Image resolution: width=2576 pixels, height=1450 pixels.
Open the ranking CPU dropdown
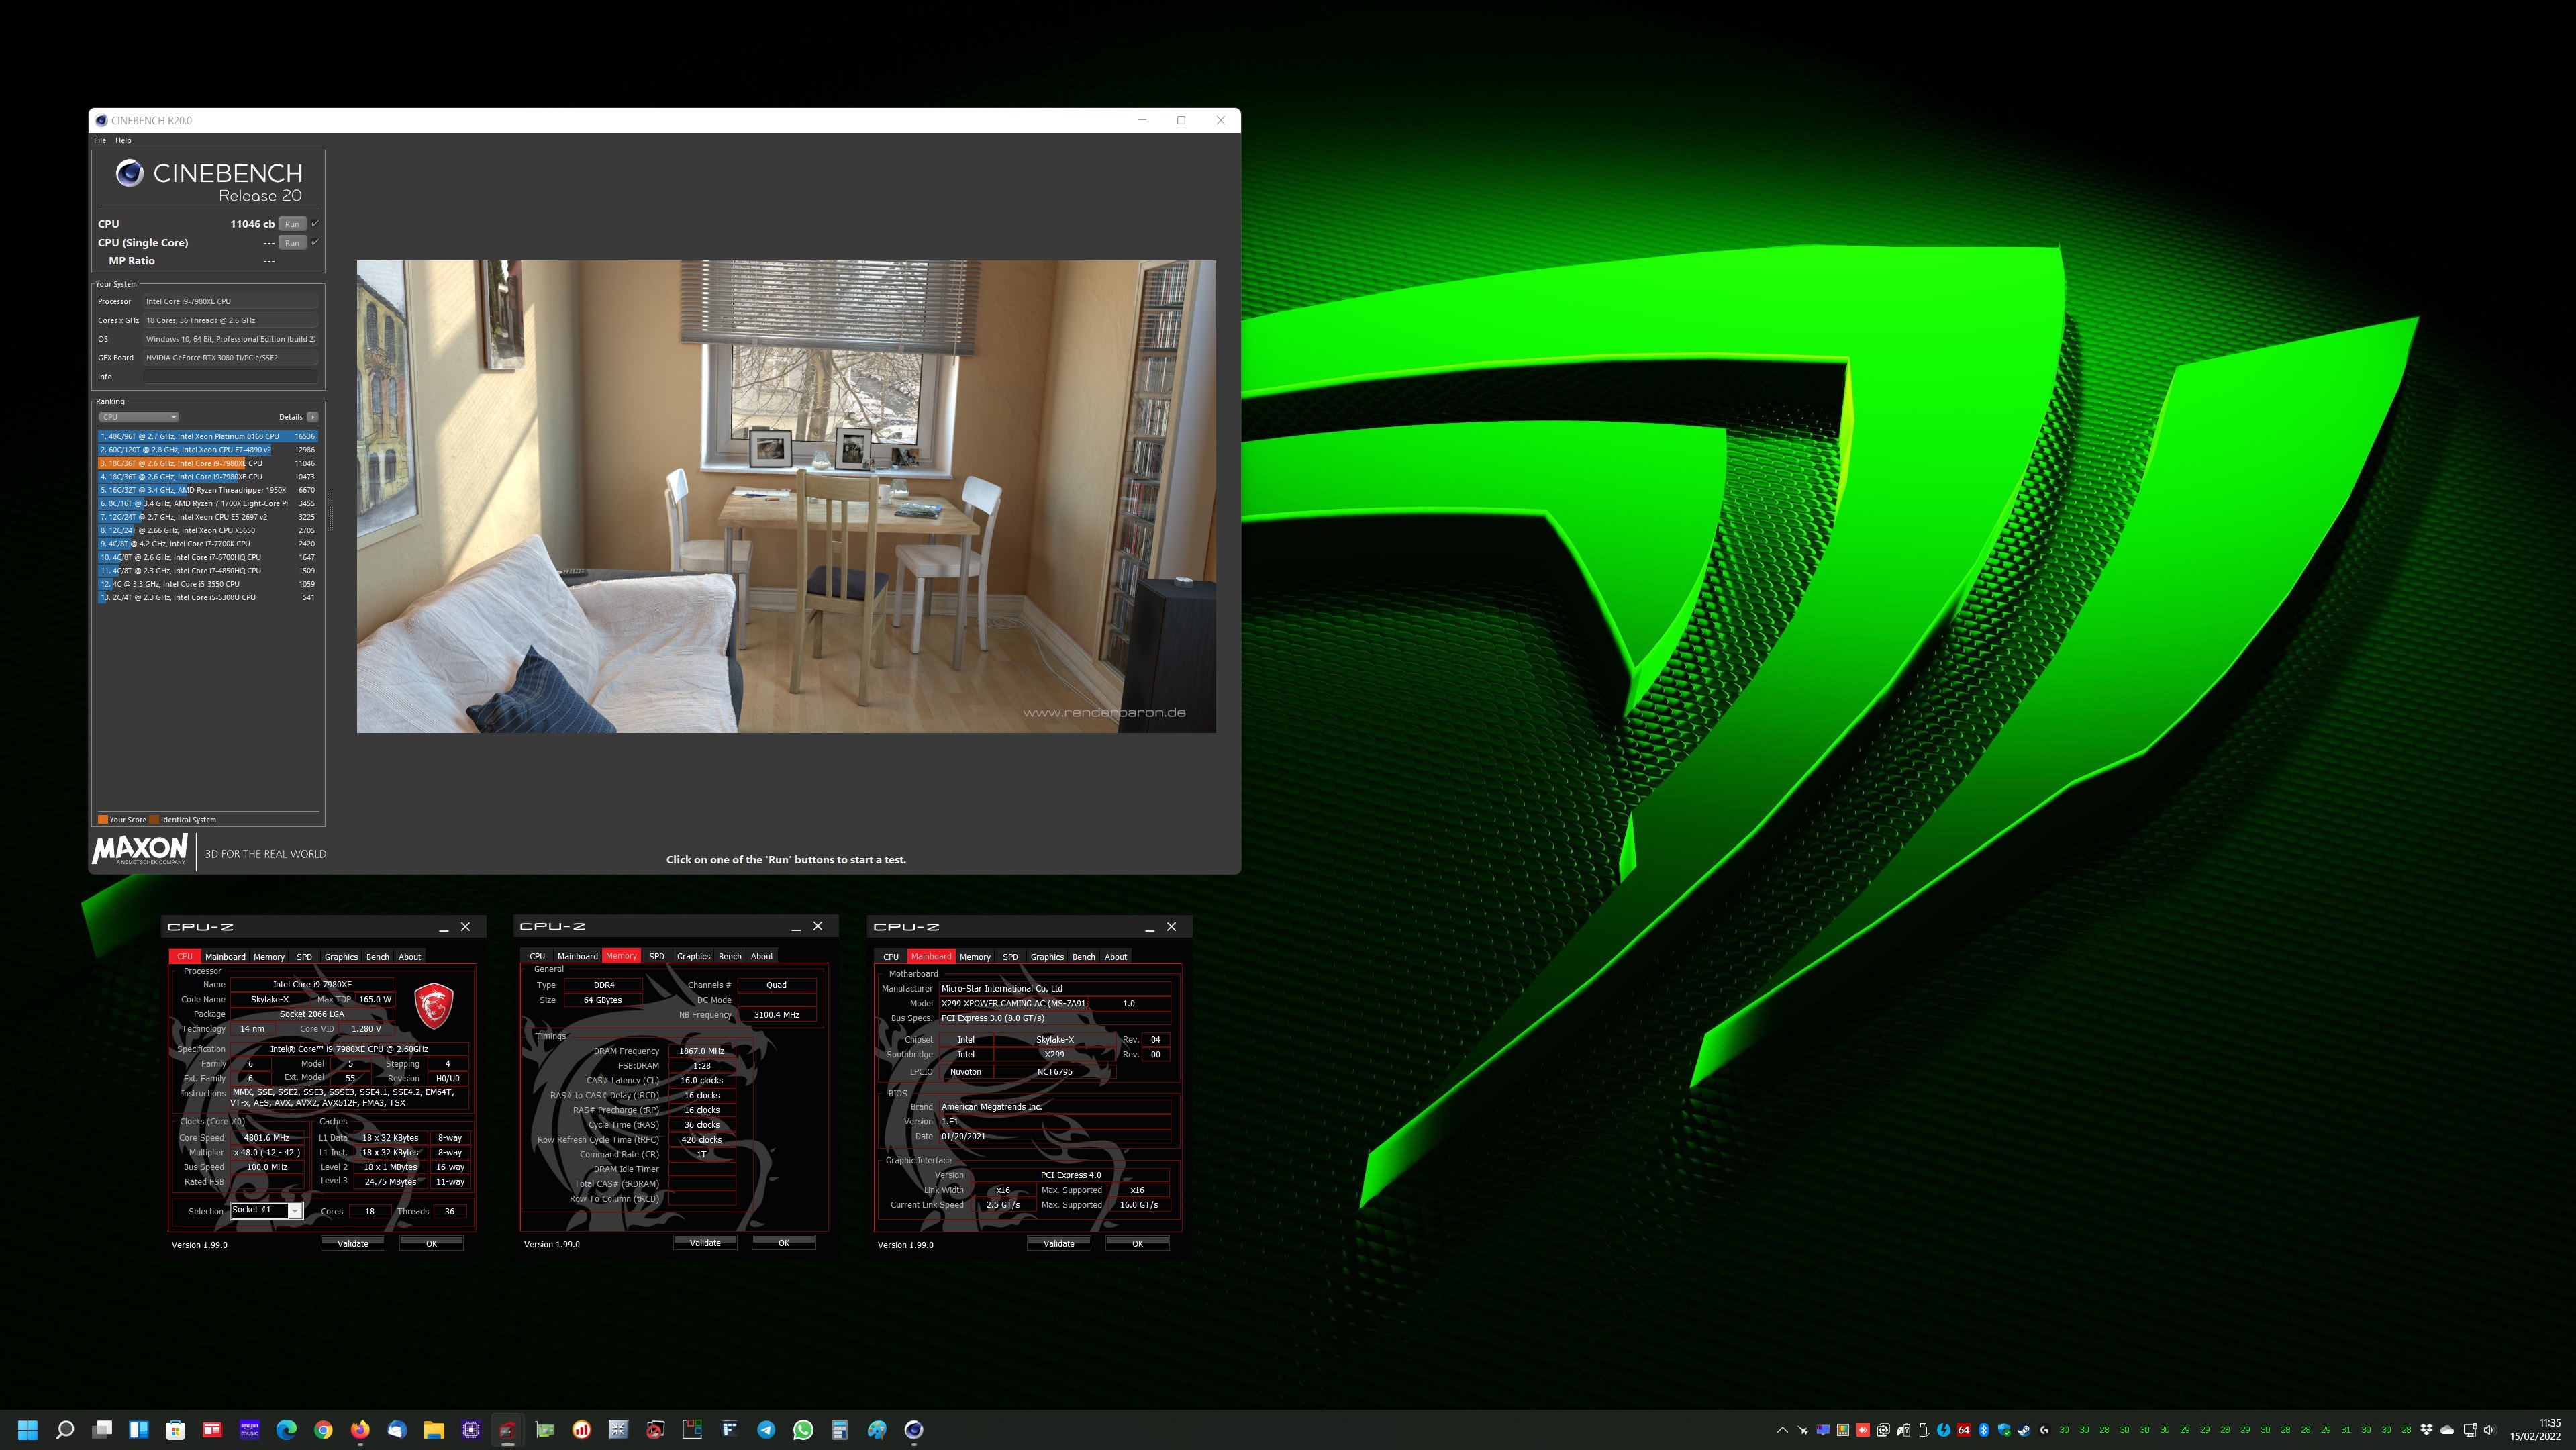139,417
